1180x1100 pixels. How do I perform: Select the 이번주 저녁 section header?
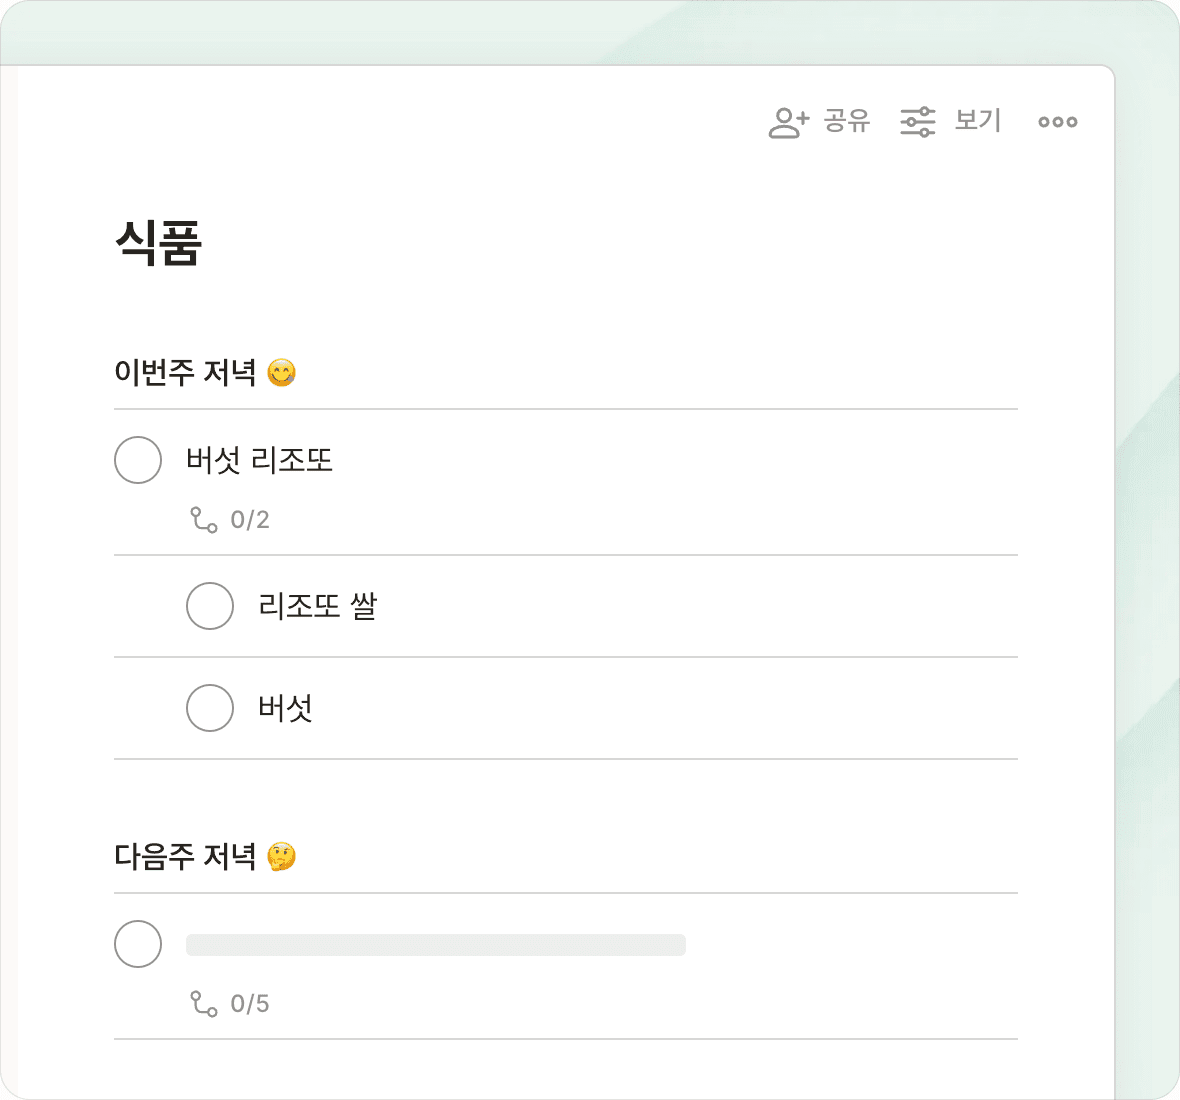coord(185,373)
